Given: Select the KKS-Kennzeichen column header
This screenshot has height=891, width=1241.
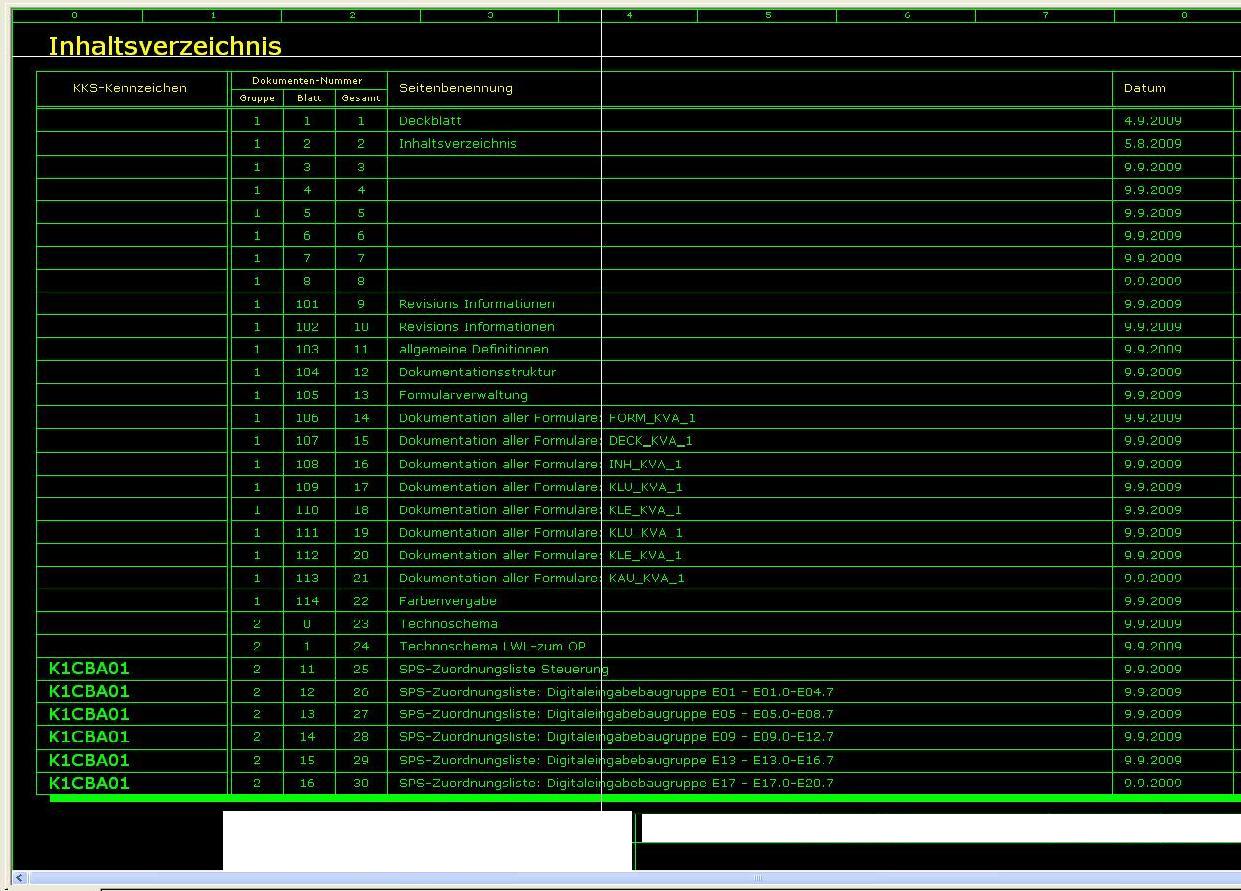Looking at the screenshot, I should (130, 88).
